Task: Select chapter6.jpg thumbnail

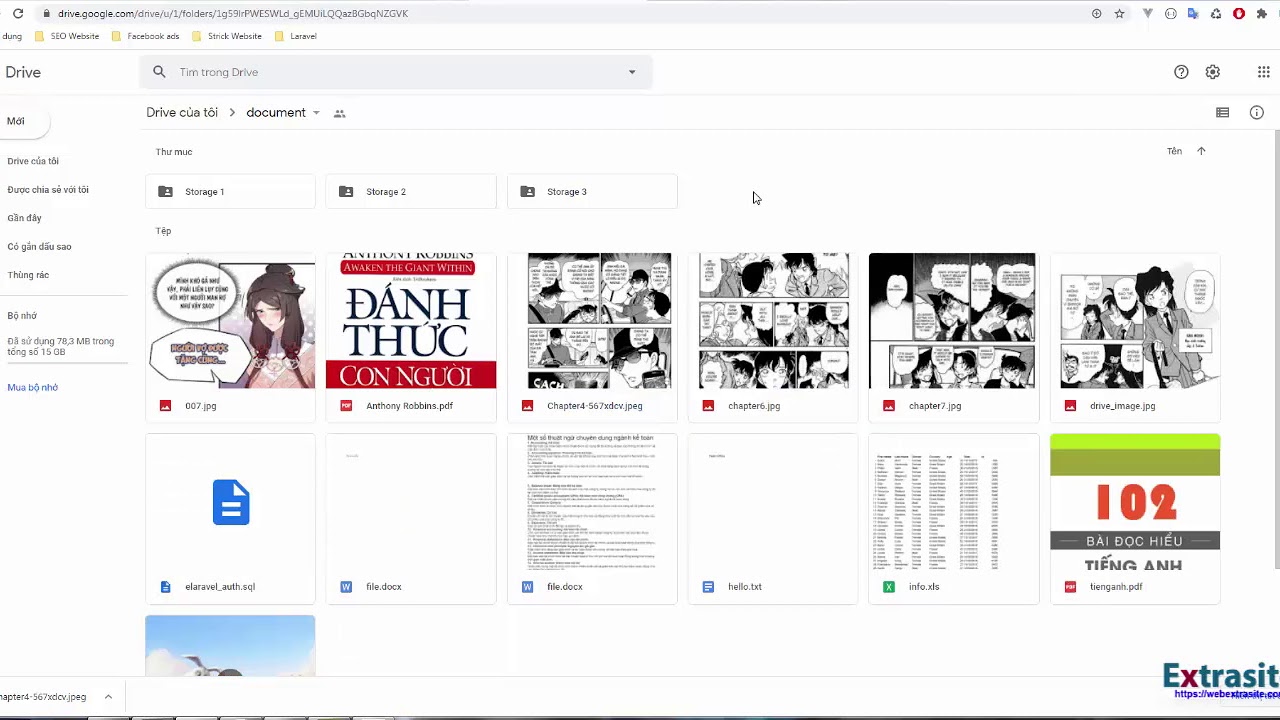Action: (773, 321)
